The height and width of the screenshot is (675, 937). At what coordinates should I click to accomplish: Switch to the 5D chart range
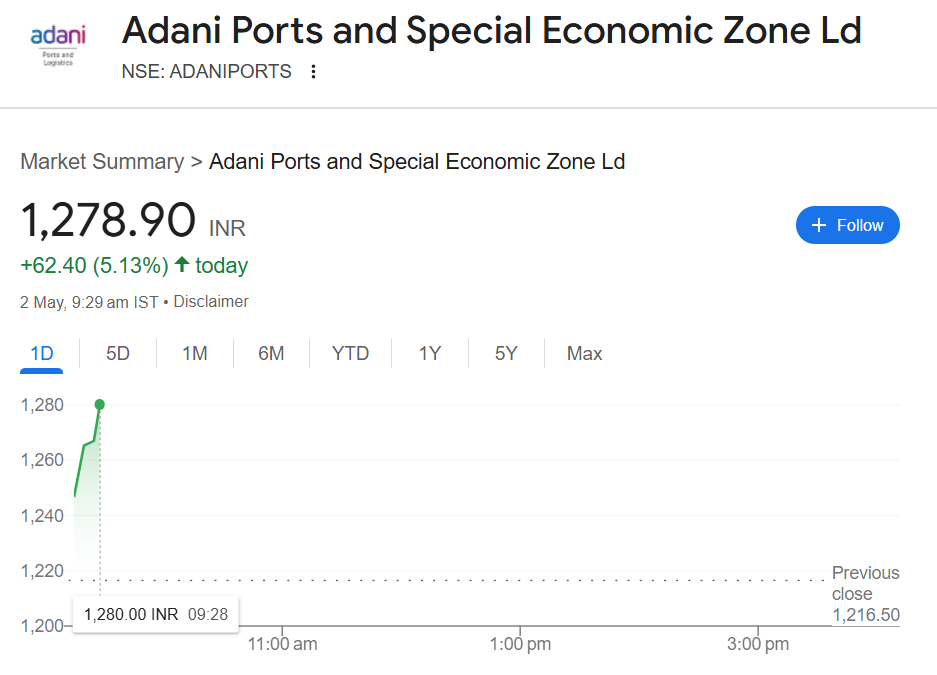point(118,354)
